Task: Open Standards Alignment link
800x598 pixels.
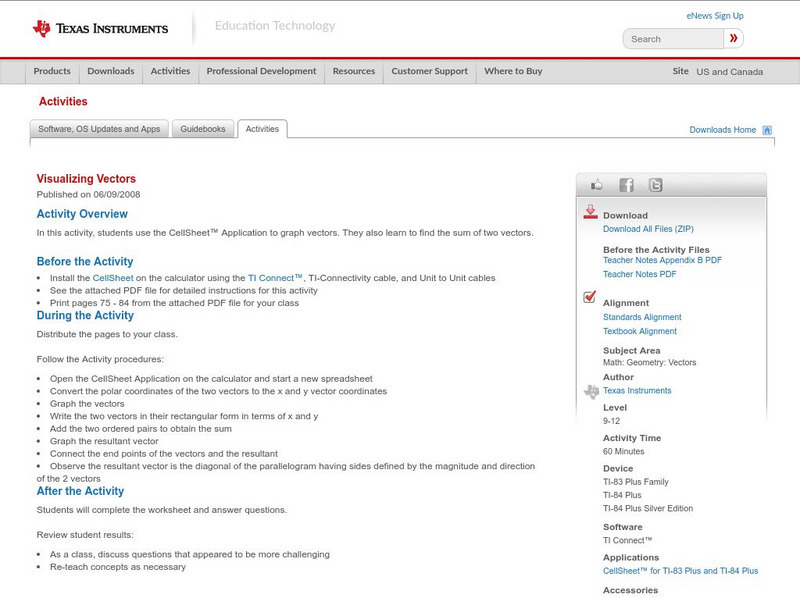Action: [x=642, y=317]
